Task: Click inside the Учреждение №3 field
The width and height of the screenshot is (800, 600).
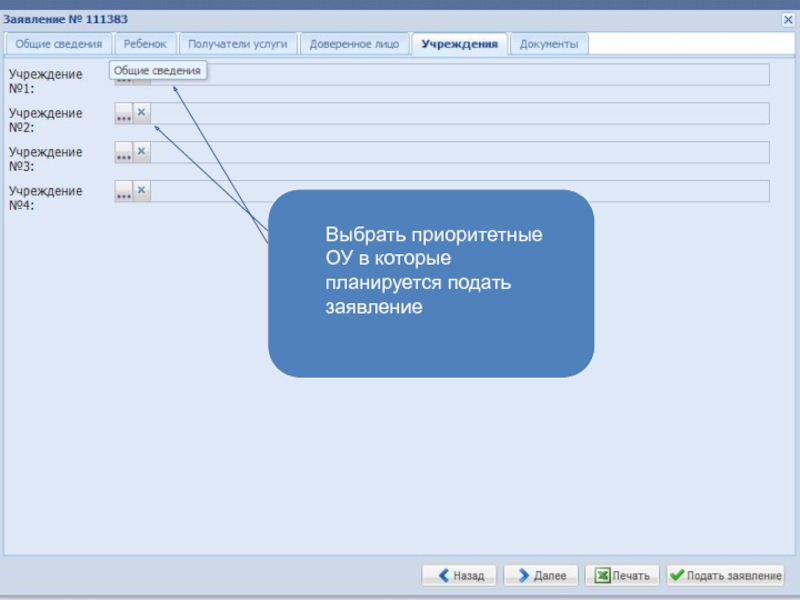Action: pyautogui.click(x=460, y=153)
